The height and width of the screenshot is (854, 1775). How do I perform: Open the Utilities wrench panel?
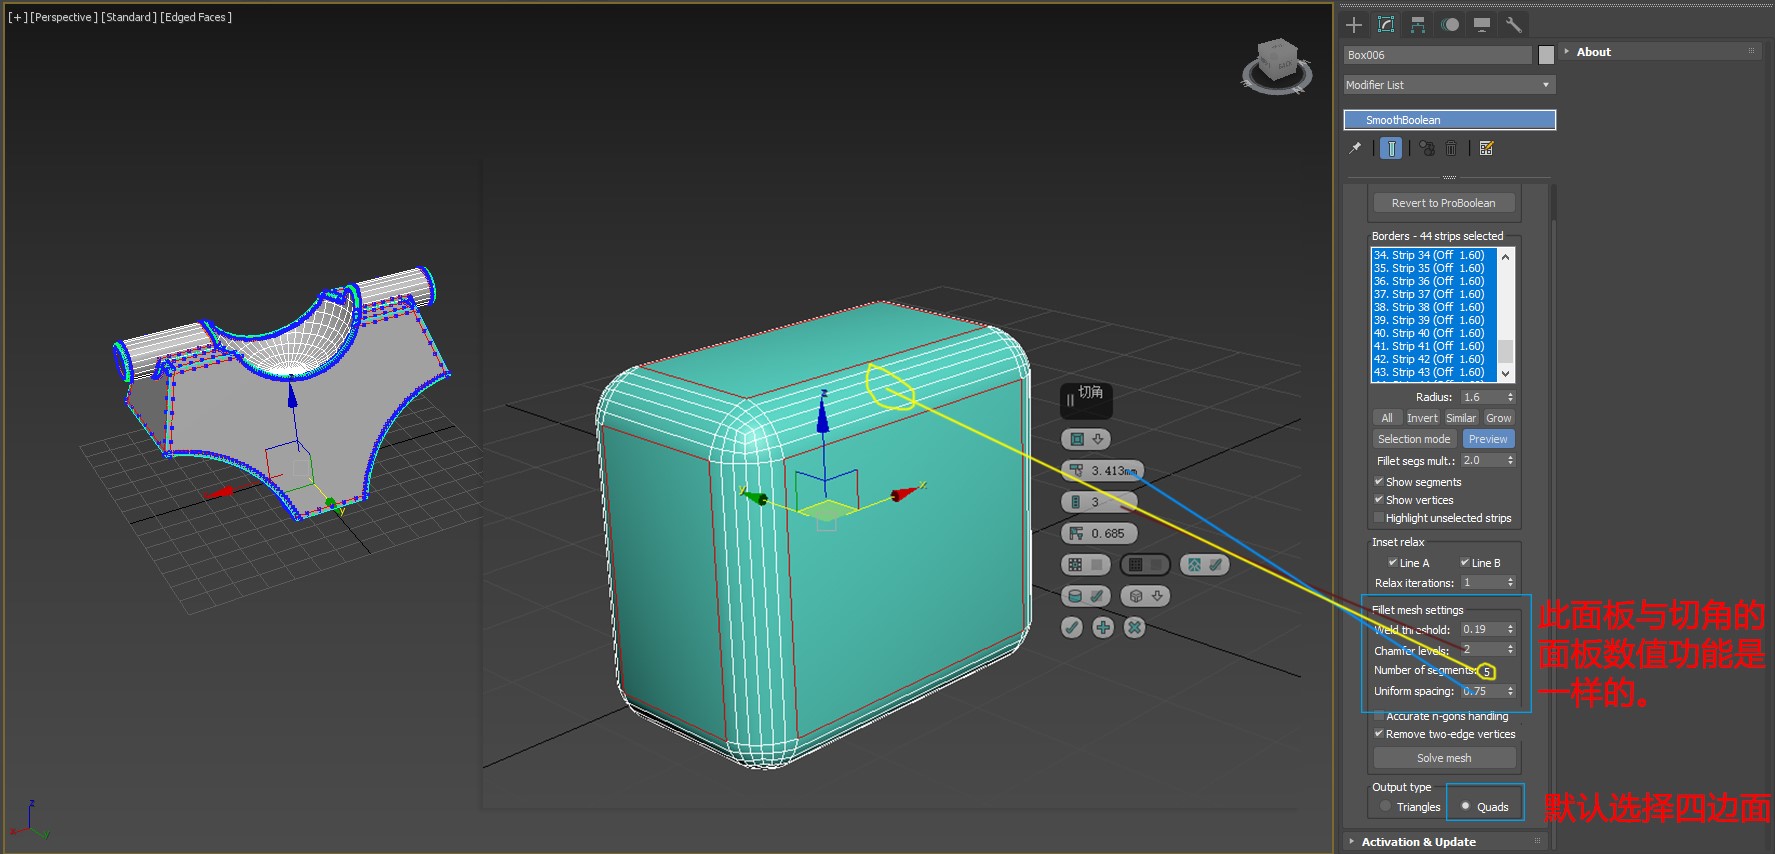coord(1514,25)
